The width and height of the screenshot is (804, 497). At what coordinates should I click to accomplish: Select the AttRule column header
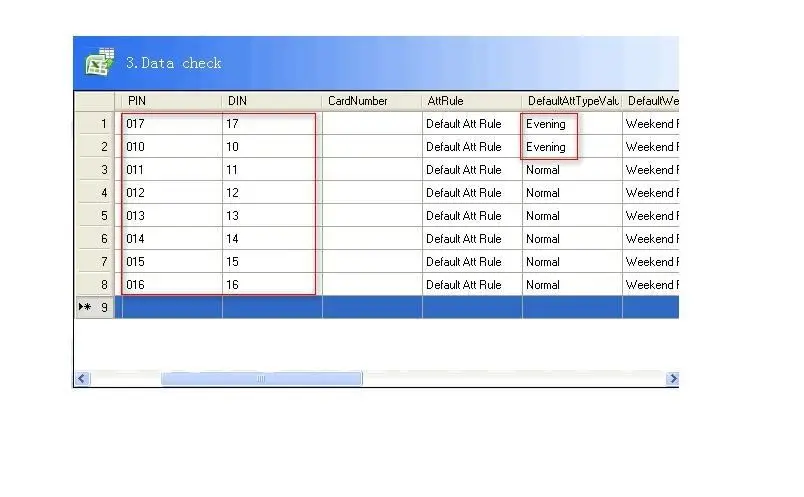coord(471,101)
